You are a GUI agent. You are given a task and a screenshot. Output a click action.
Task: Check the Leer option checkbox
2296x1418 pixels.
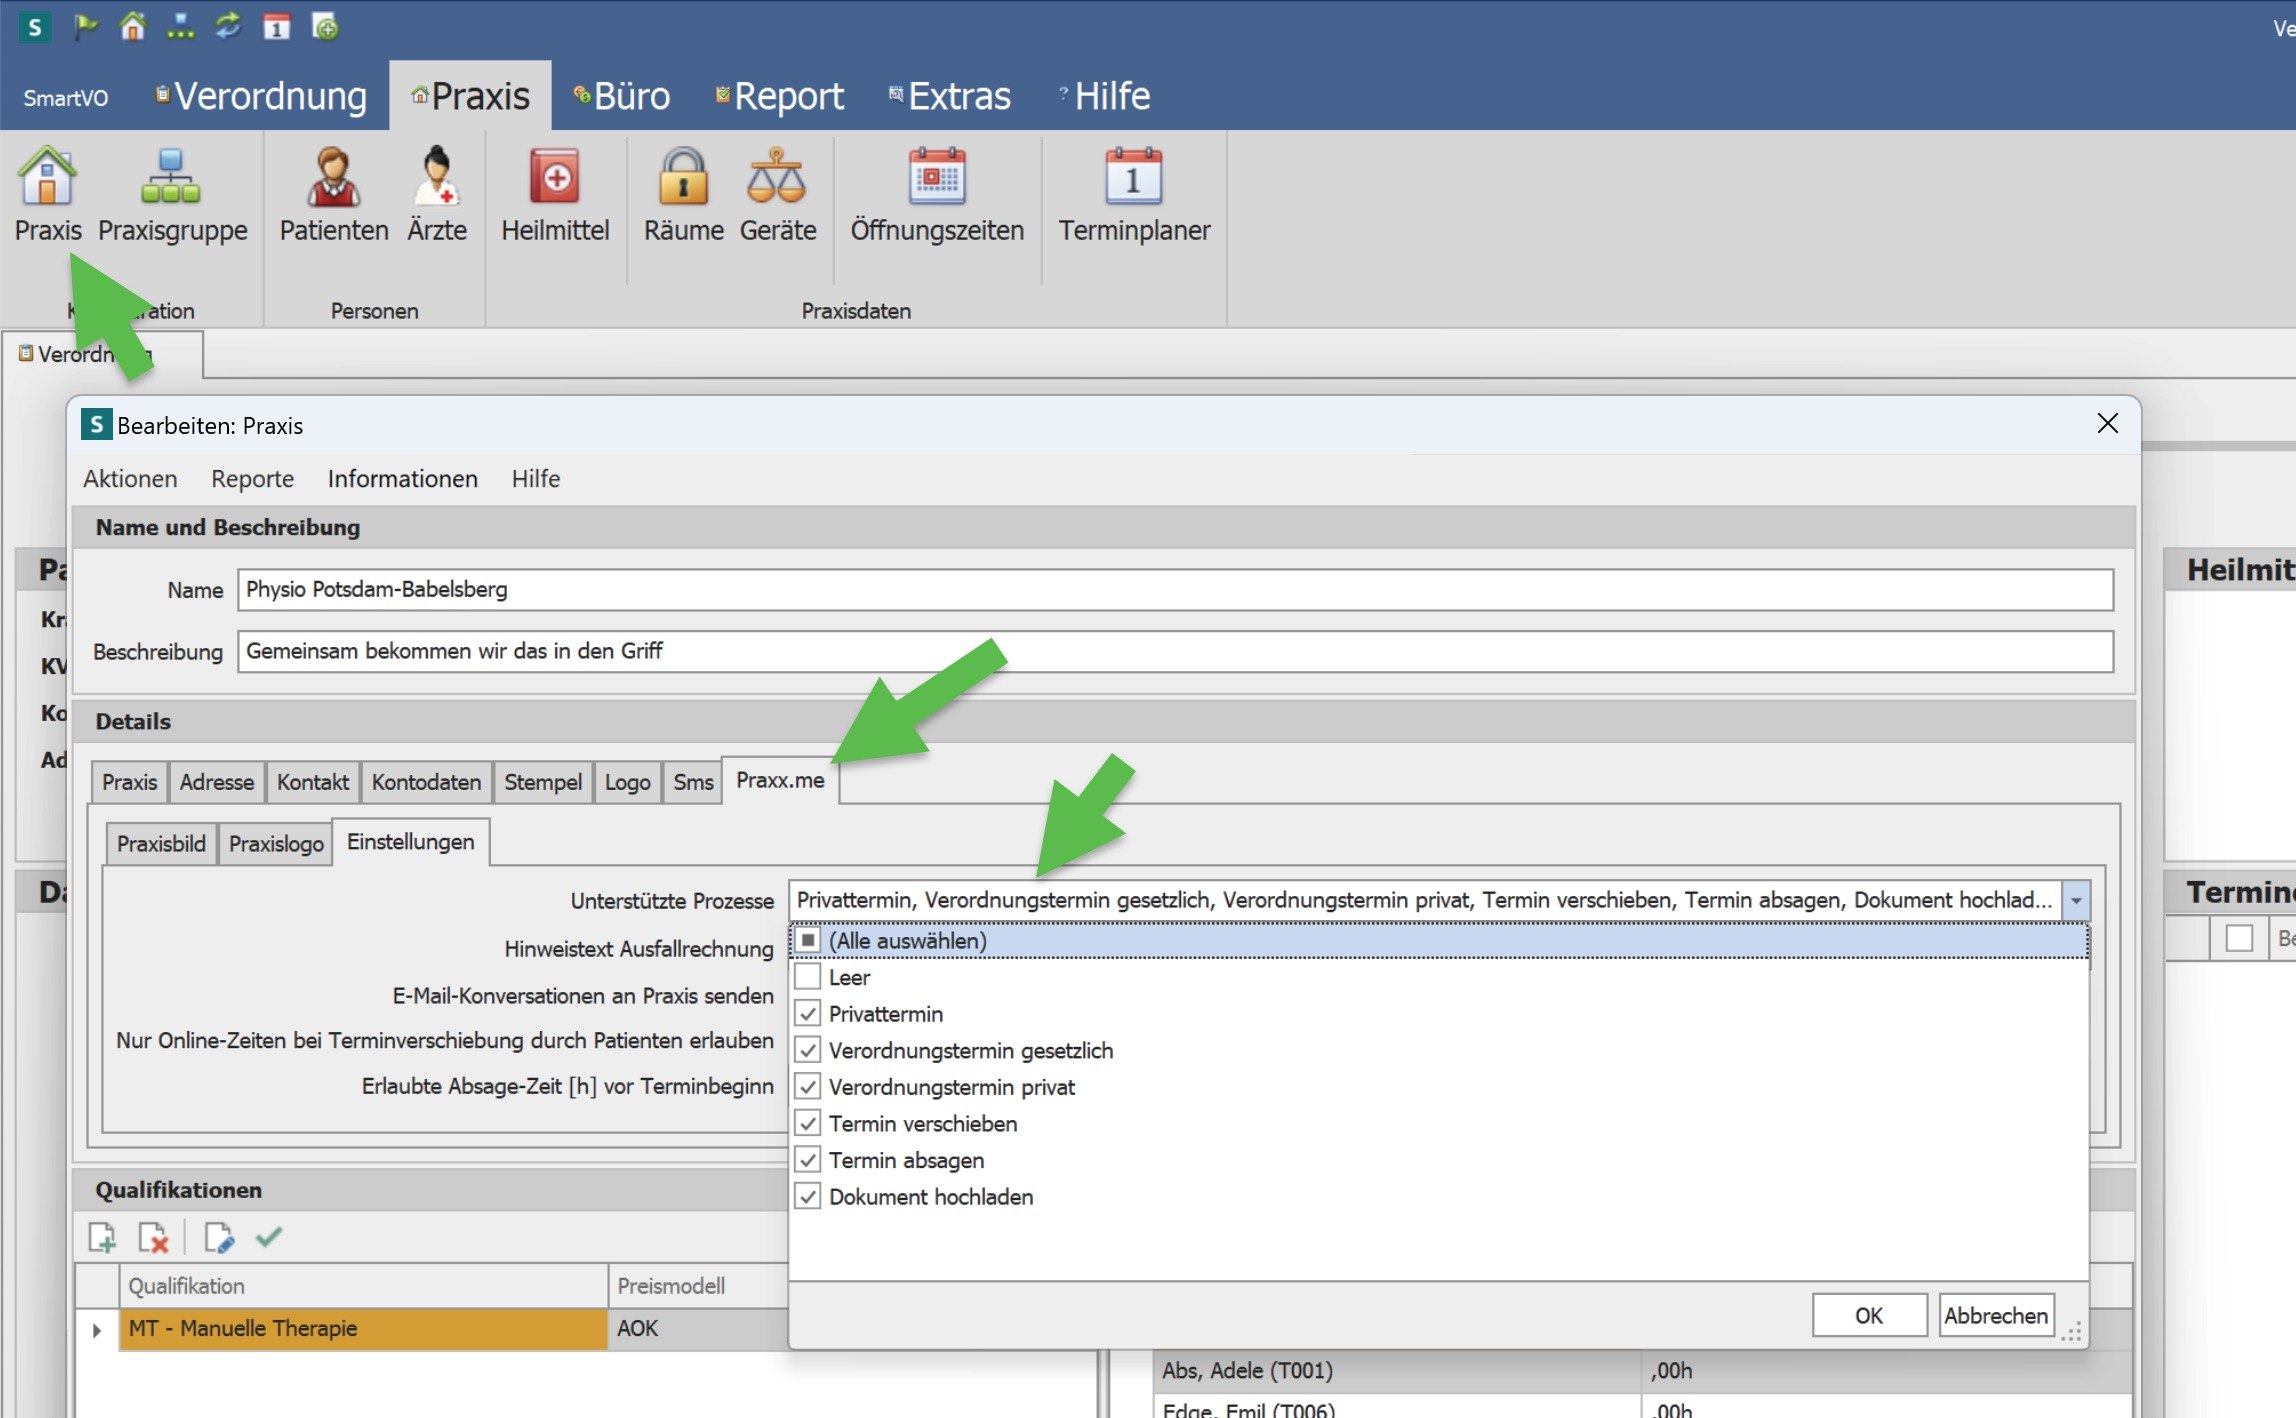pos(808,977)
